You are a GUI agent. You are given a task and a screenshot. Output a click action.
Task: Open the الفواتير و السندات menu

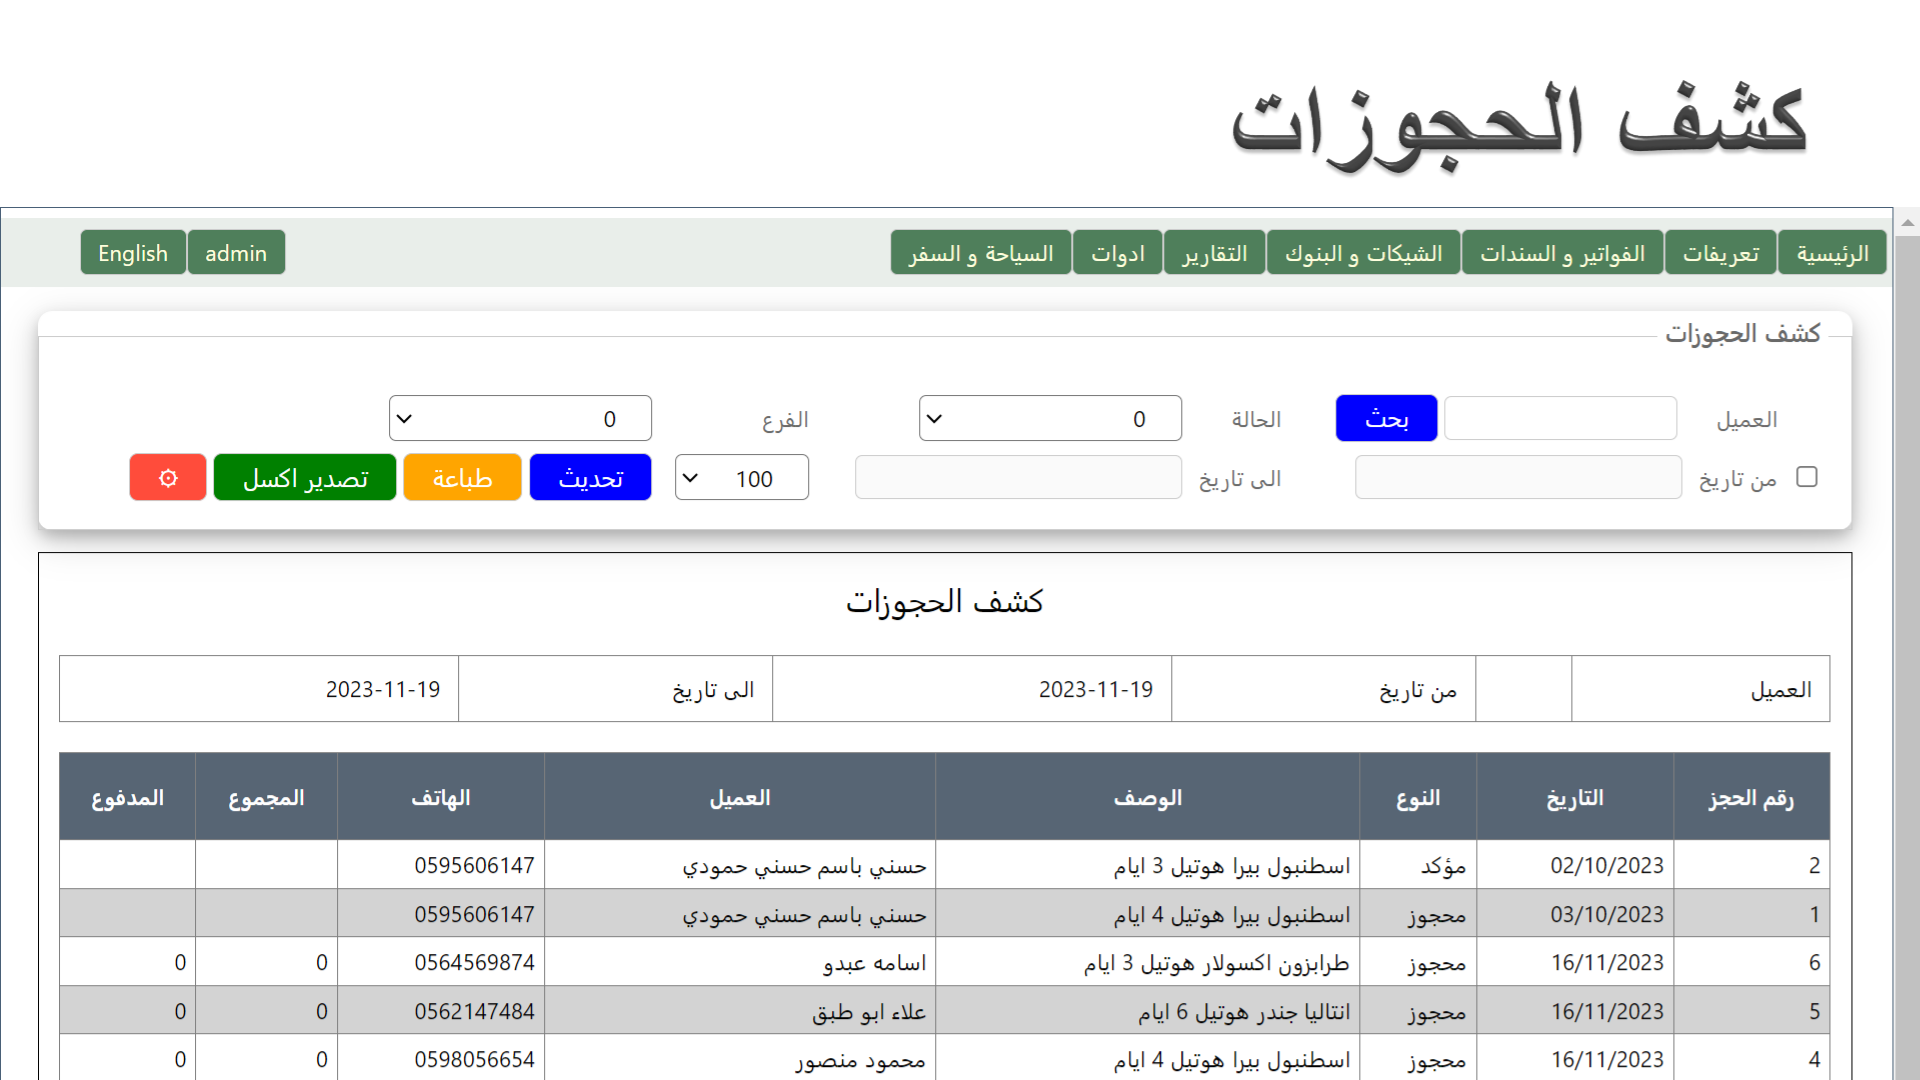1562,253
